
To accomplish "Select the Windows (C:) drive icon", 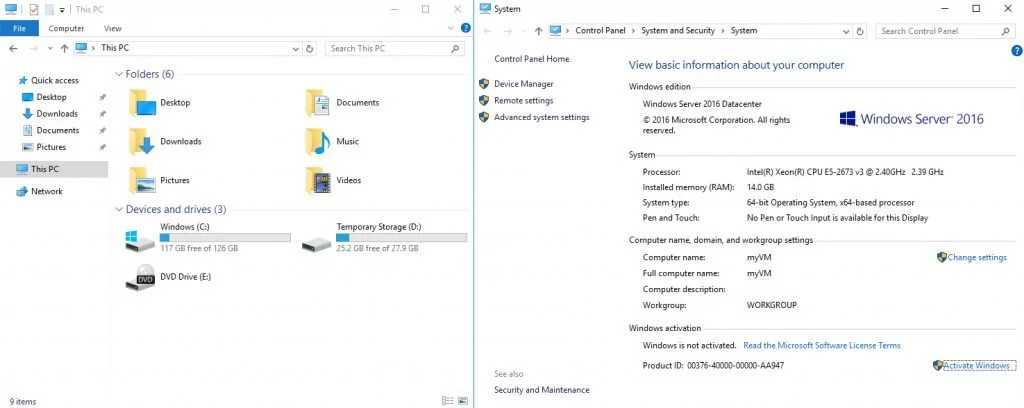I will [140, 240].
